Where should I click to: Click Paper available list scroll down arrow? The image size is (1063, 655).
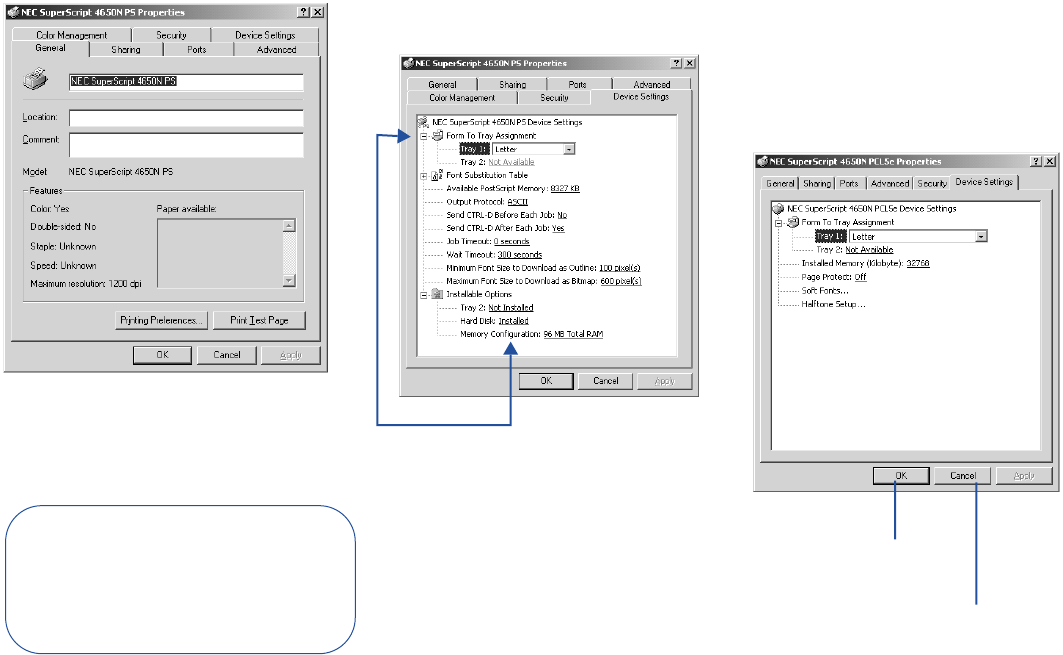(x=289, y=280)
